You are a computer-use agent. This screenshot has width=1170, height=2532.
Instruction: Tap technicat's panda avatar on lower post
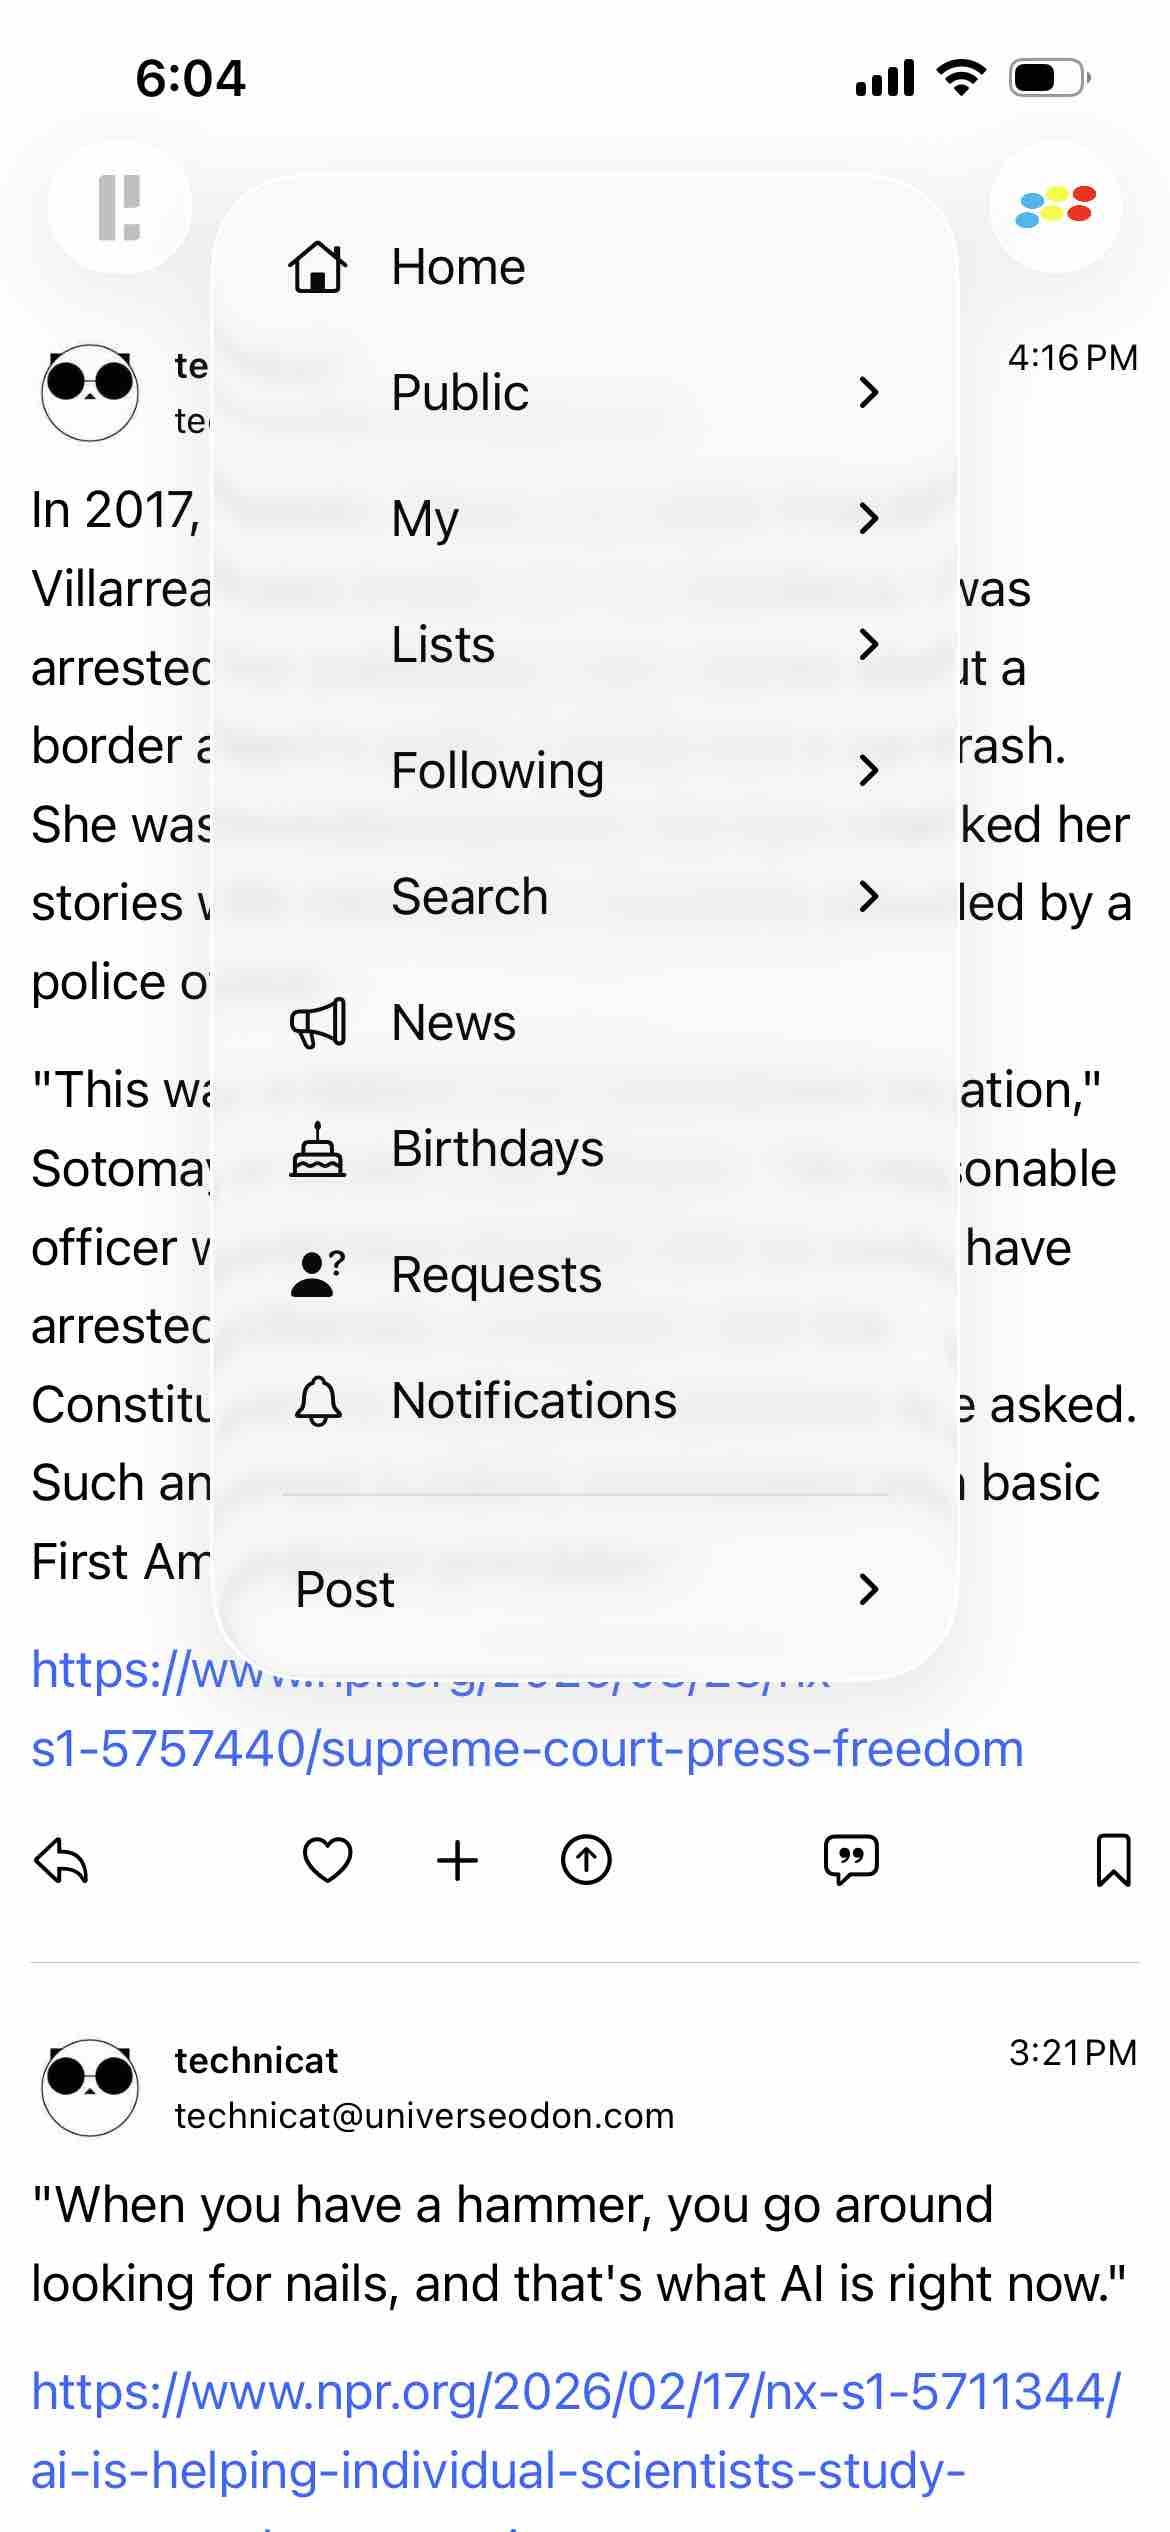click(x=90, y=2087)
